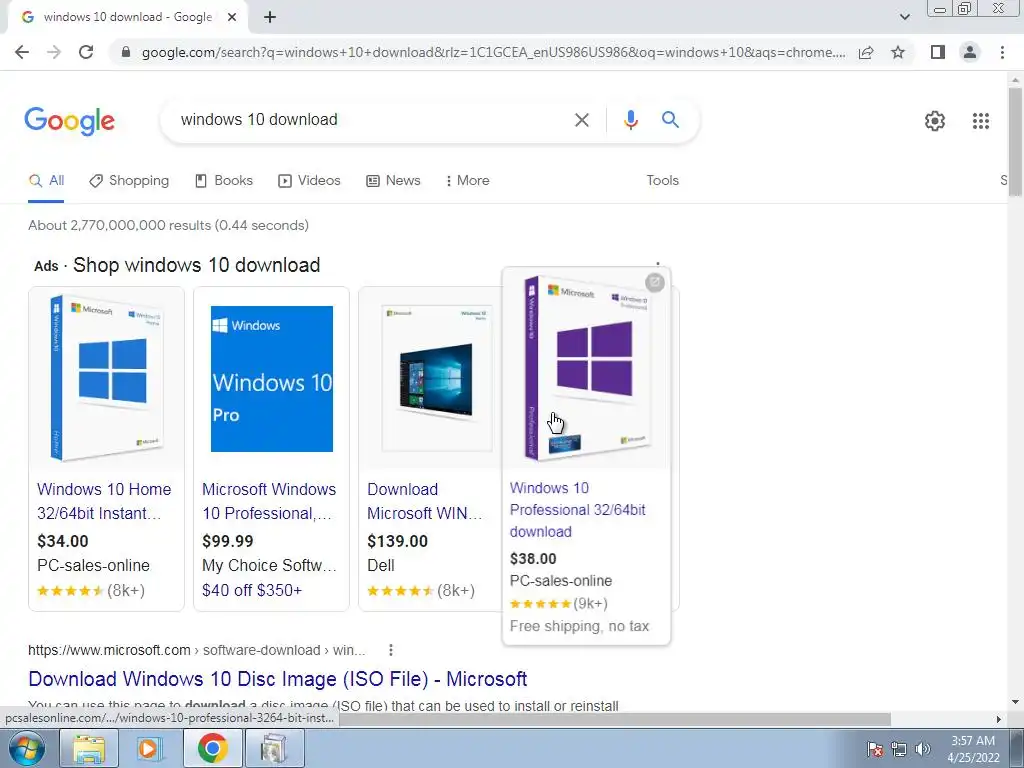Open Windows Explorer from the taskbar
Image resolution: width=1024 pixels, height=768 pixels.
click(89, 749)
